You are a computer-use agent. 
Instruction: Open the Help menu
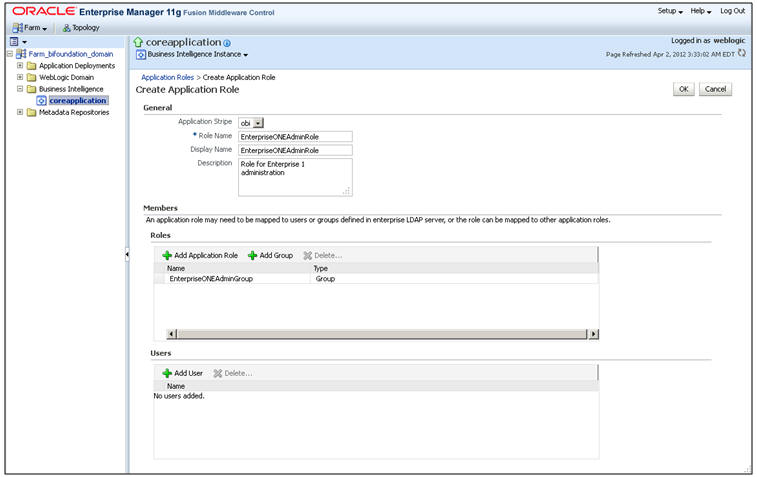pos(701,11)
